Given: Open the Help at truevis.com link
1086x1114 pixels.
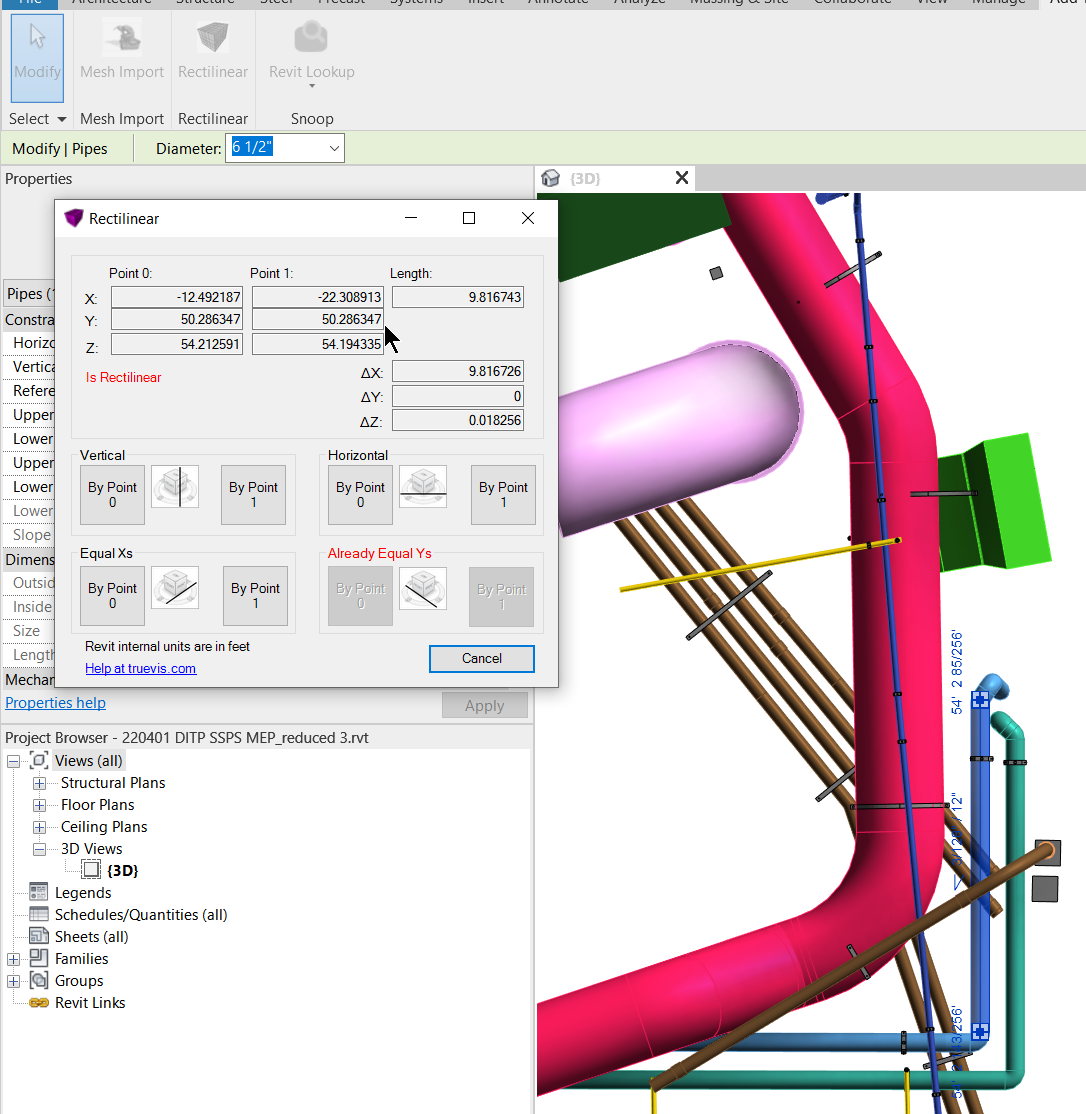Looking at the screenshot, I should (141, 669).
